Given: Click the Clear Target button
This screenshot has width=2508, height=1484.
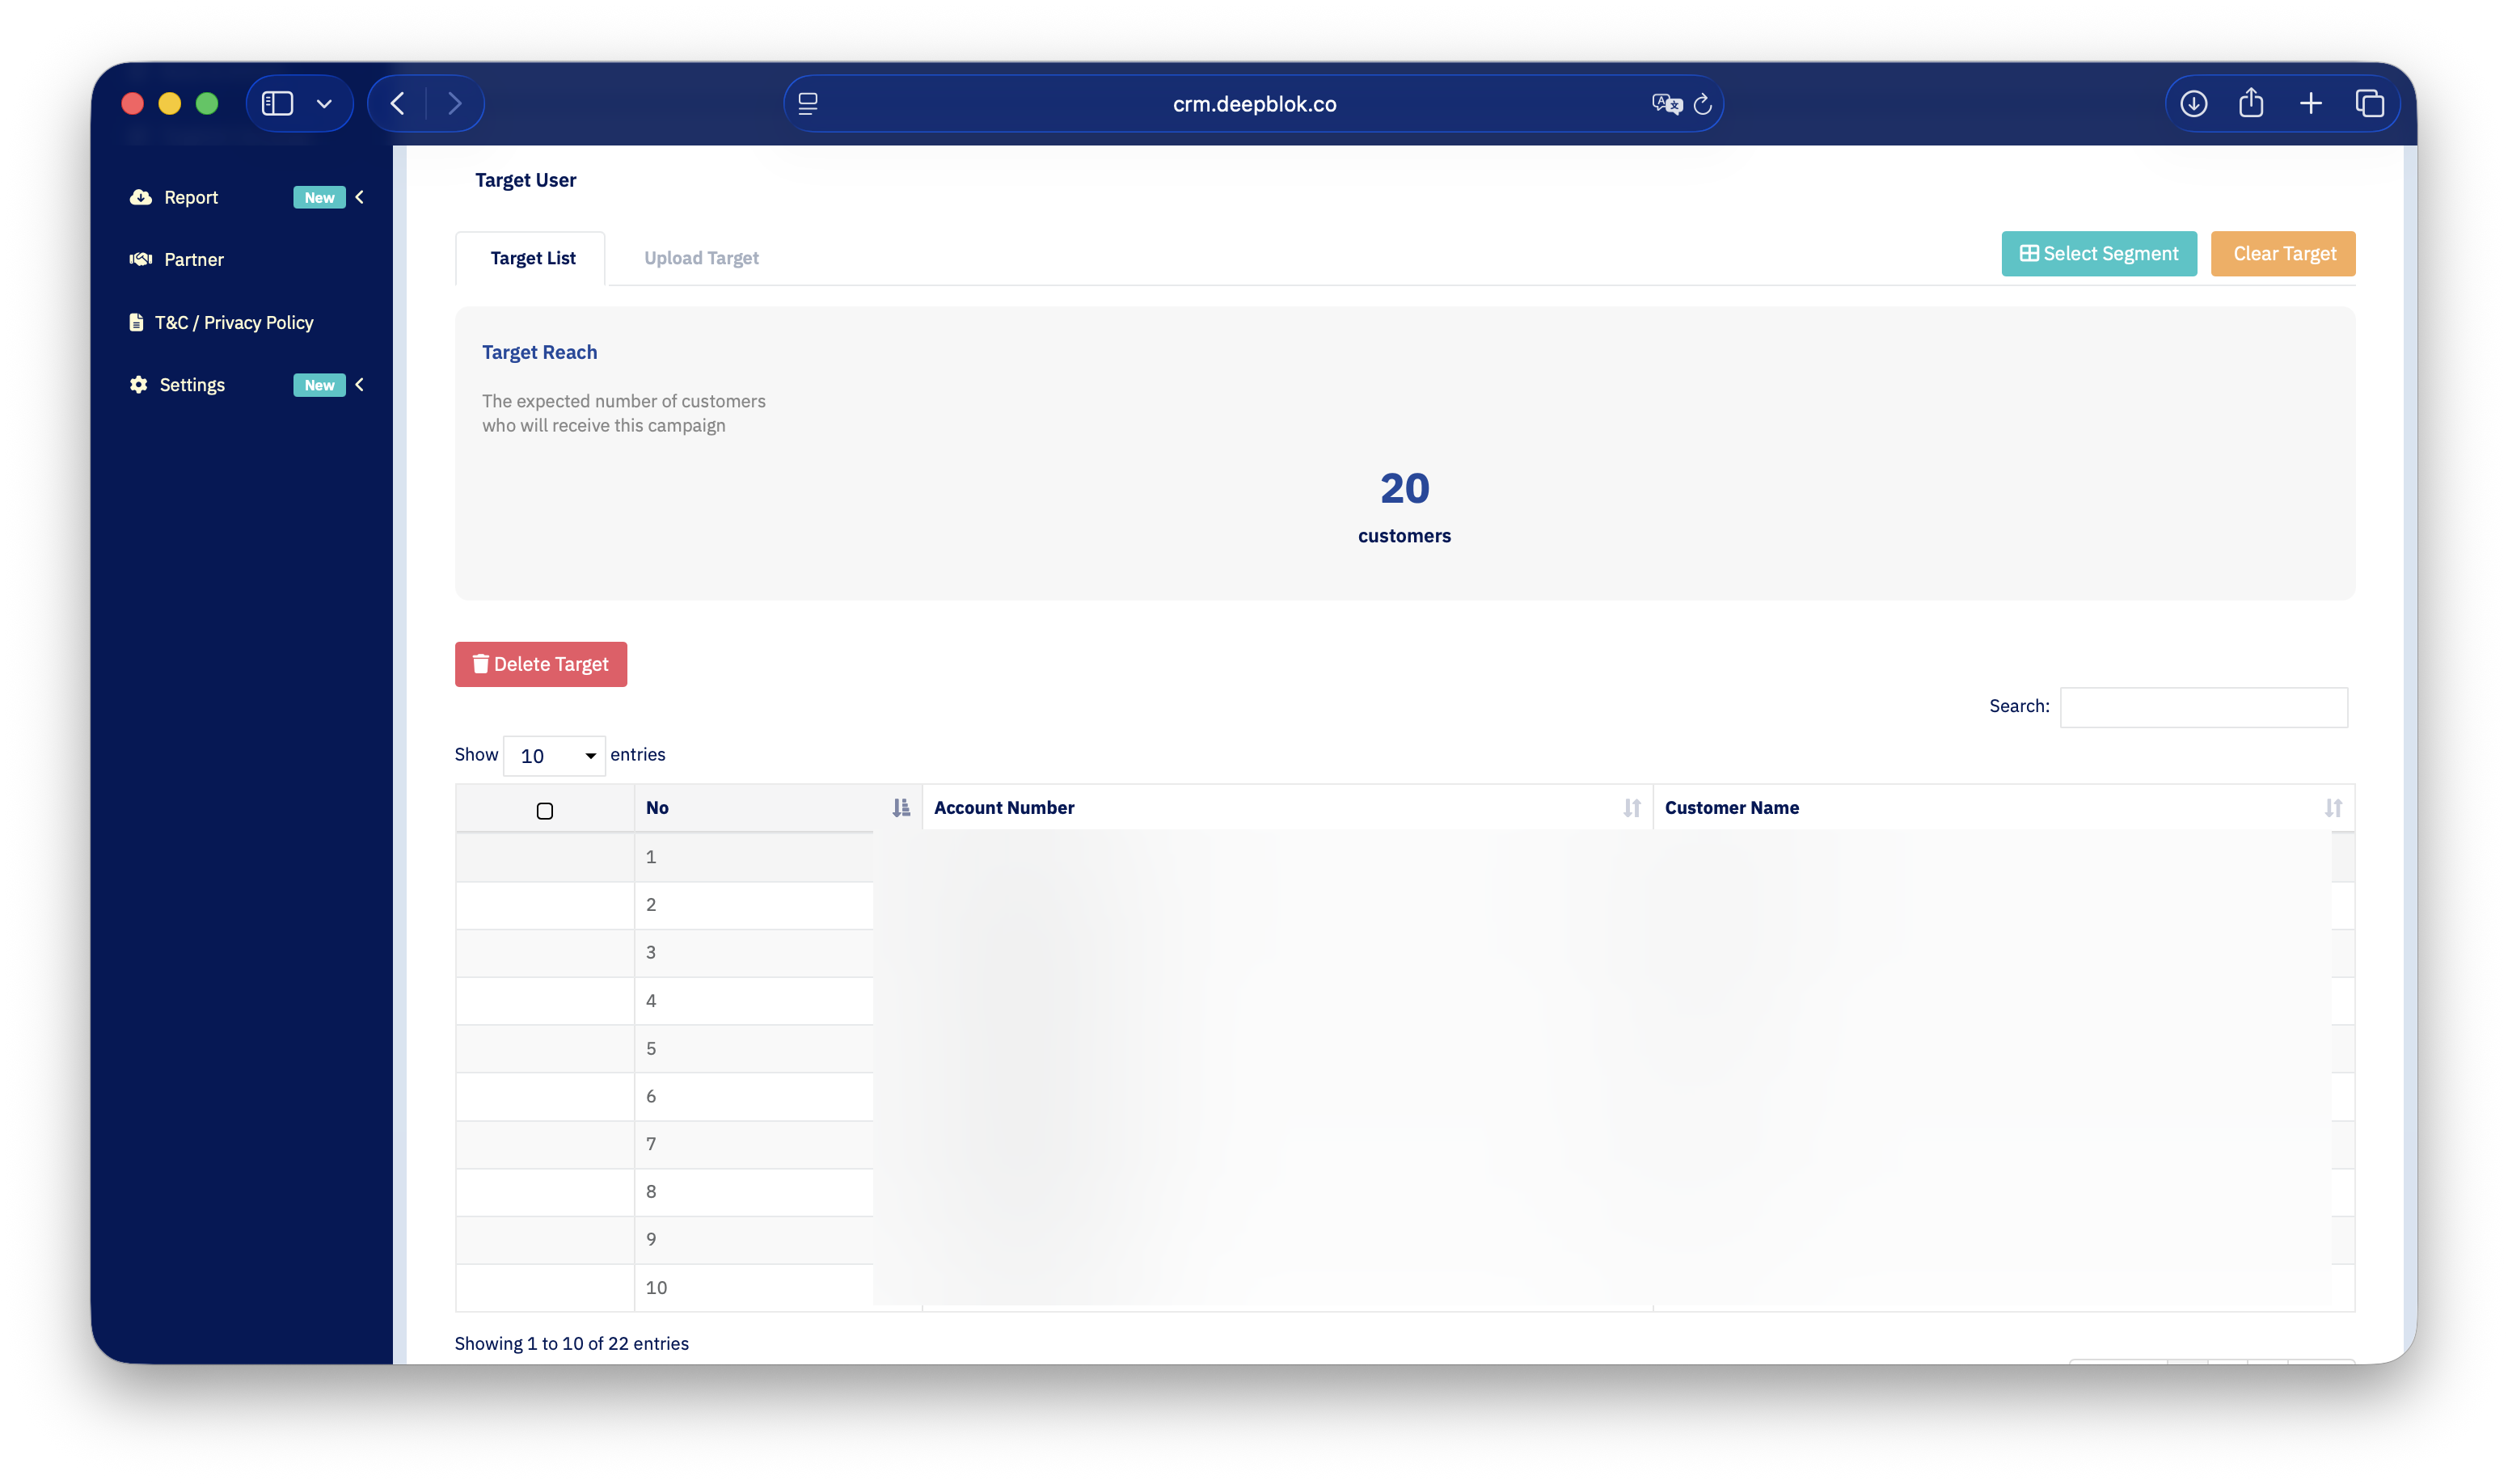Looking at the screenshot, I should tap(2283, 253).
